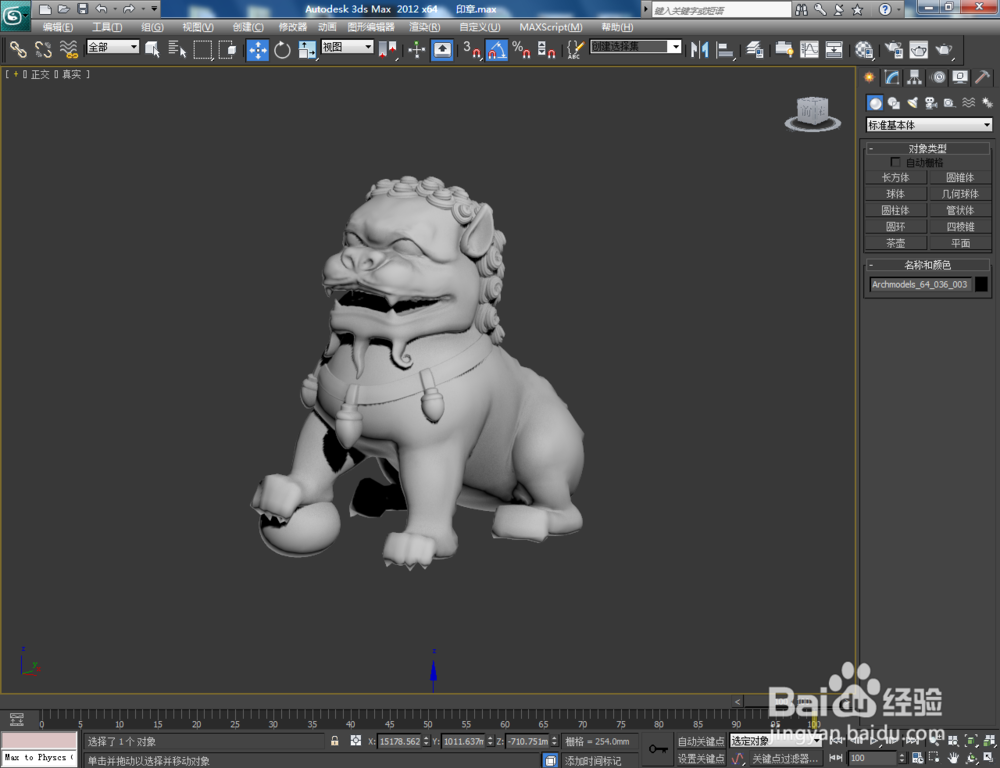
Task: Enable the 自动栅格 checkbox
Action: [895, 162]
